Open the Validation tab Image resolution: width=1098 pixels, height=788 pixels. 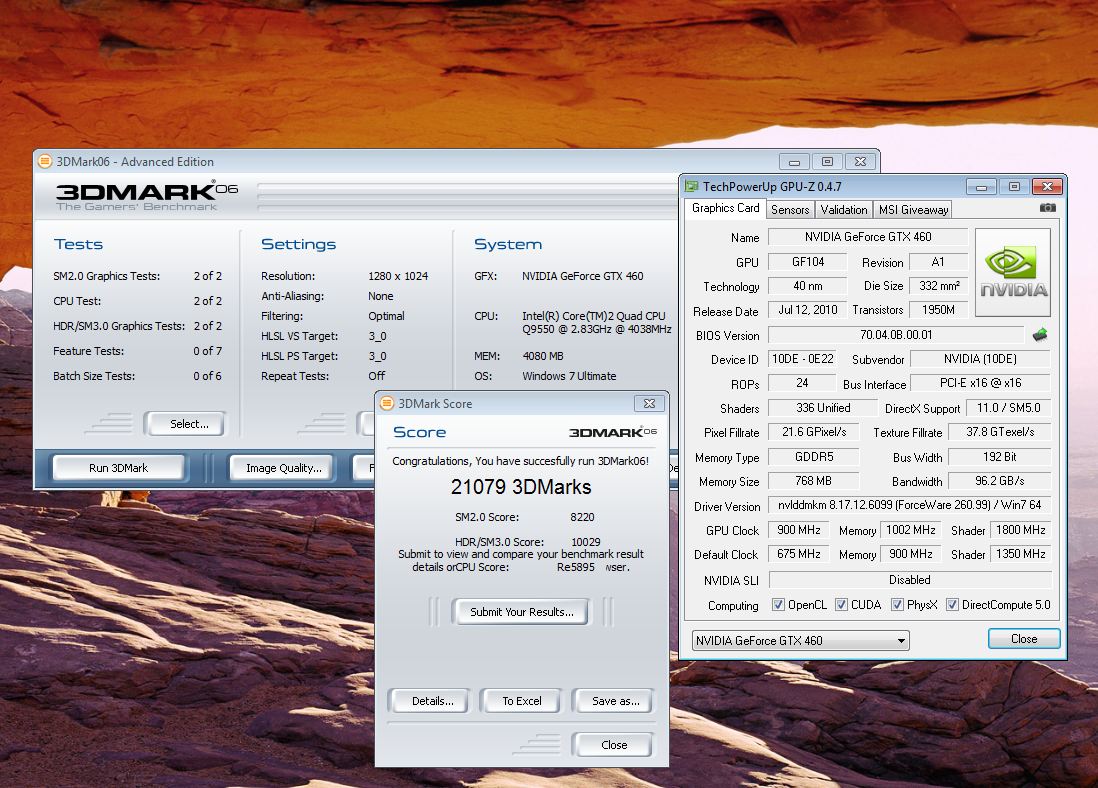coord(844,209)
